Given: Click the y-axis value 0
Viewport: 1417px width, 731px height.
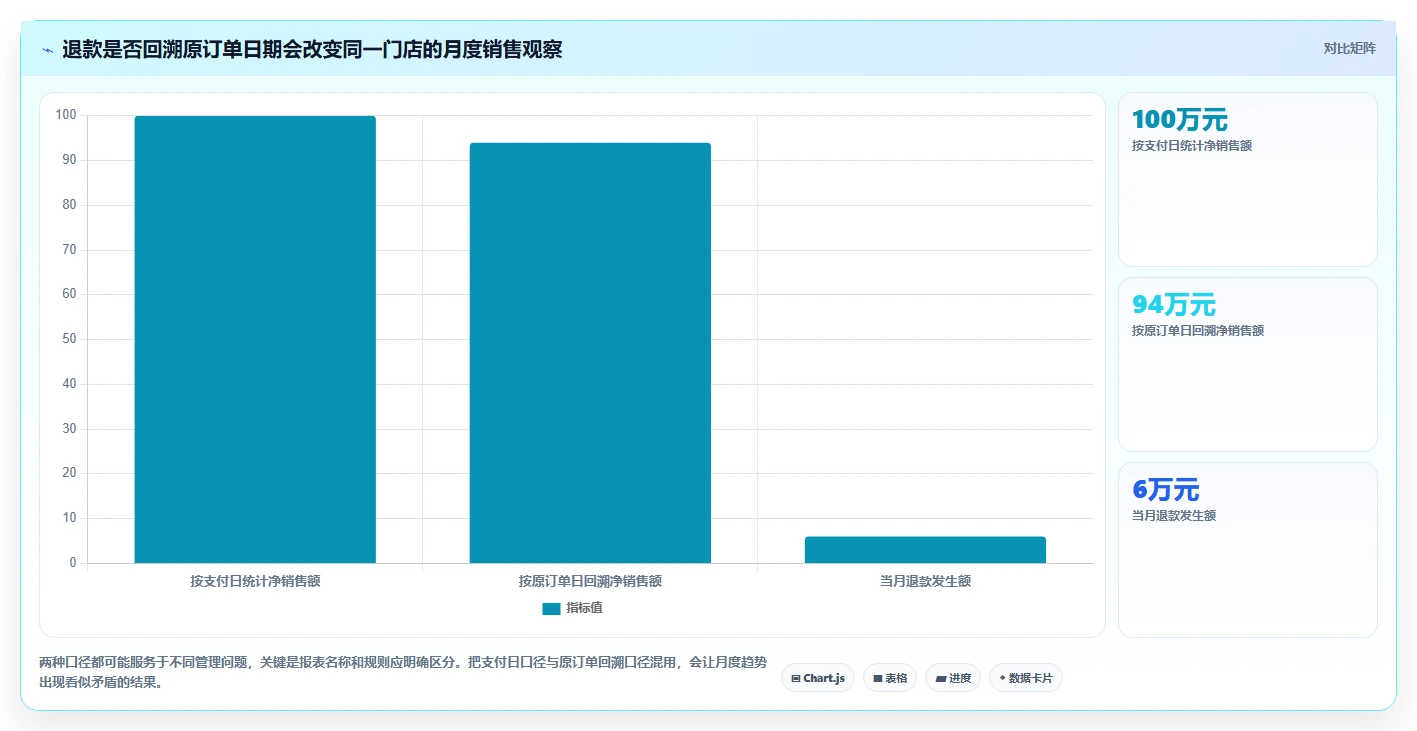Looking at the screenshot, I should (73, 563).
